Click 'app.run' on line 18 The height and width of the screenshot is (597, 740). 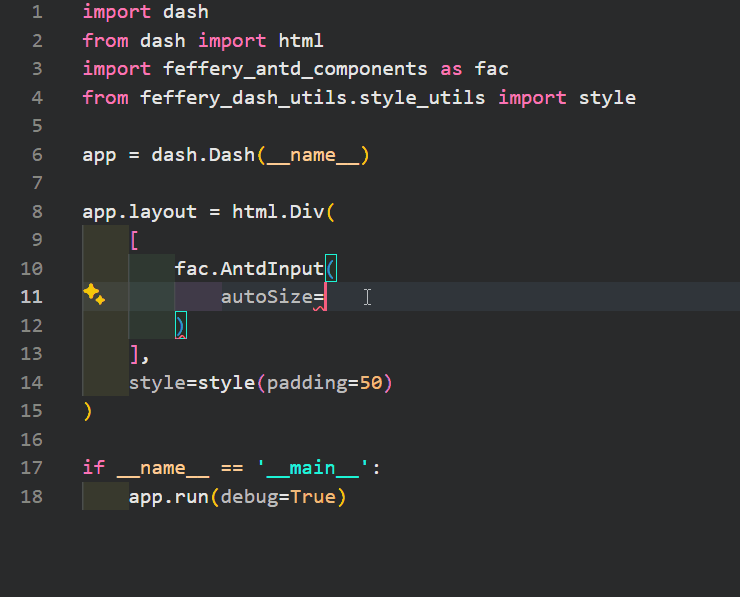[168, 497]
